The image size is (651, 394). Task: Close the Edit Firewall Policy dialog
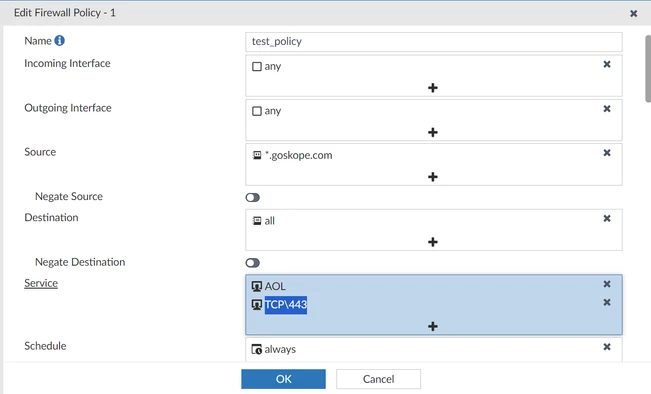[634, 13]
